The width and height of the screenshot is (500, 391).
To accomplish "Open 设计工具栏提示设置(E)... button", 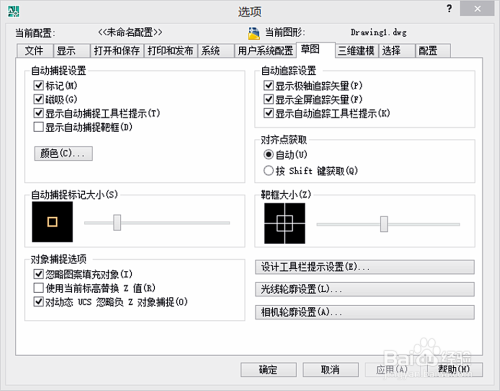I will [x=365, y=267].
